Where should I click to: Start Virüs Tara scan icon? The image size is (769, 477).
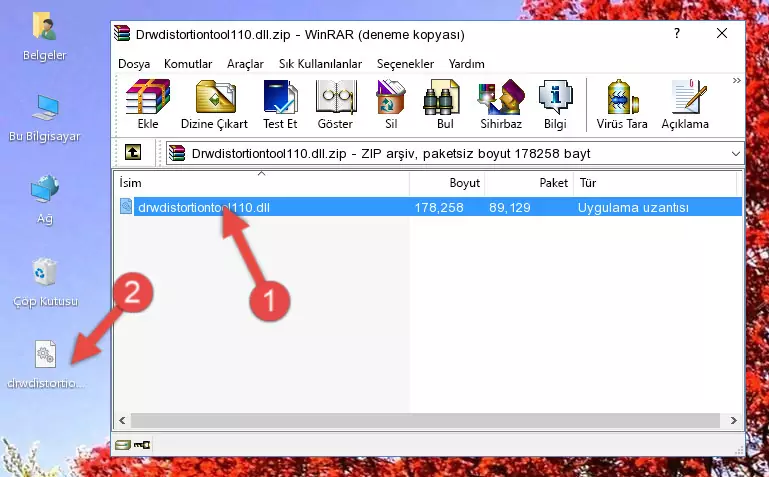(622, 104)
